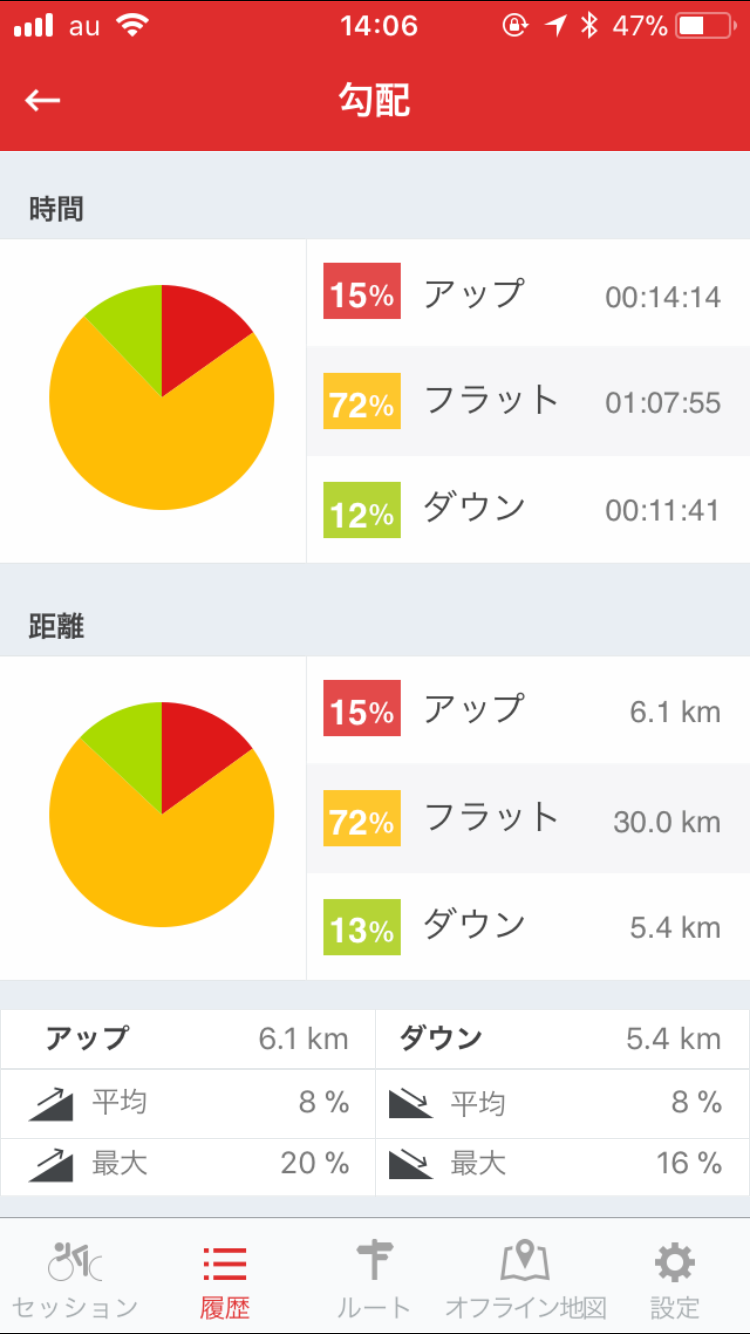Tap the フラット 01:07:55 time row
Image resolution: width=750 pixels, height=1334 pixels.
point(528,401)
